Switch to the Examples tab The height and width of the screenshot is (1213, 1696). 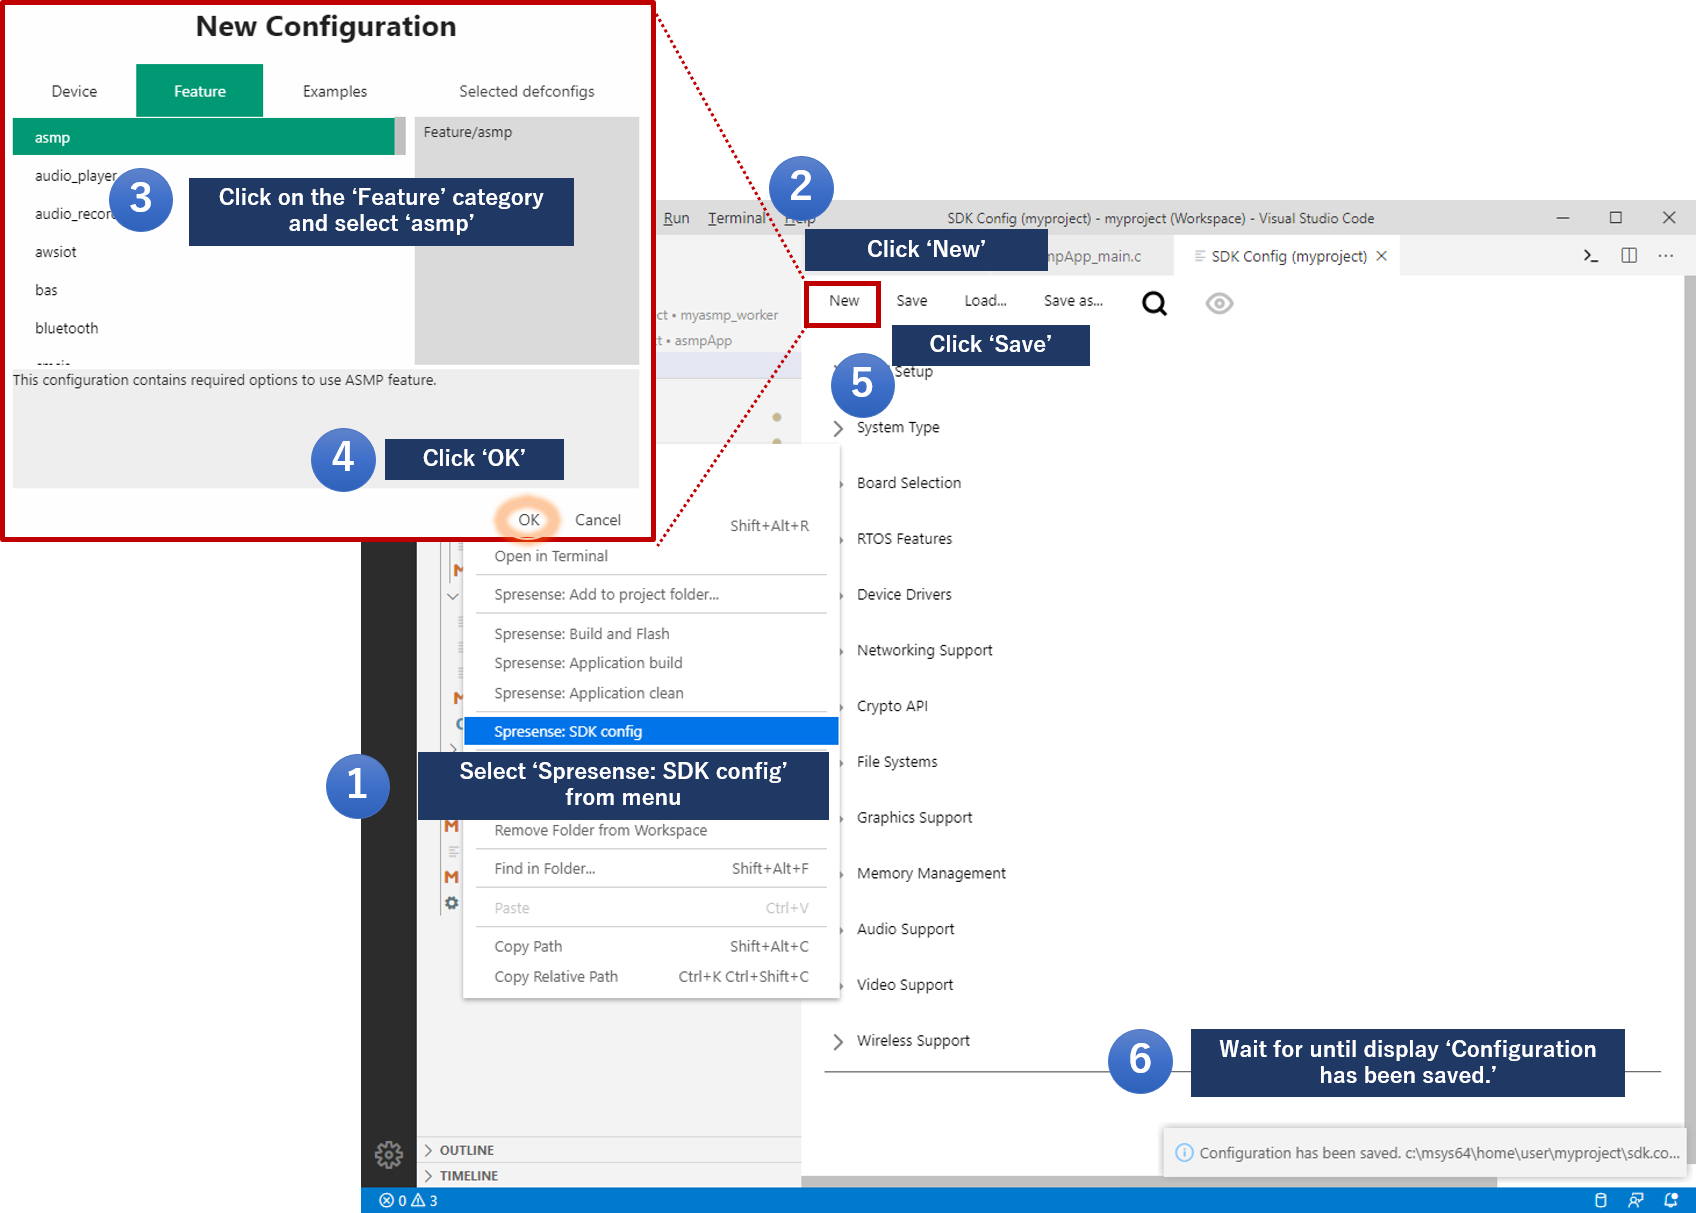click(x=335, y=91)
